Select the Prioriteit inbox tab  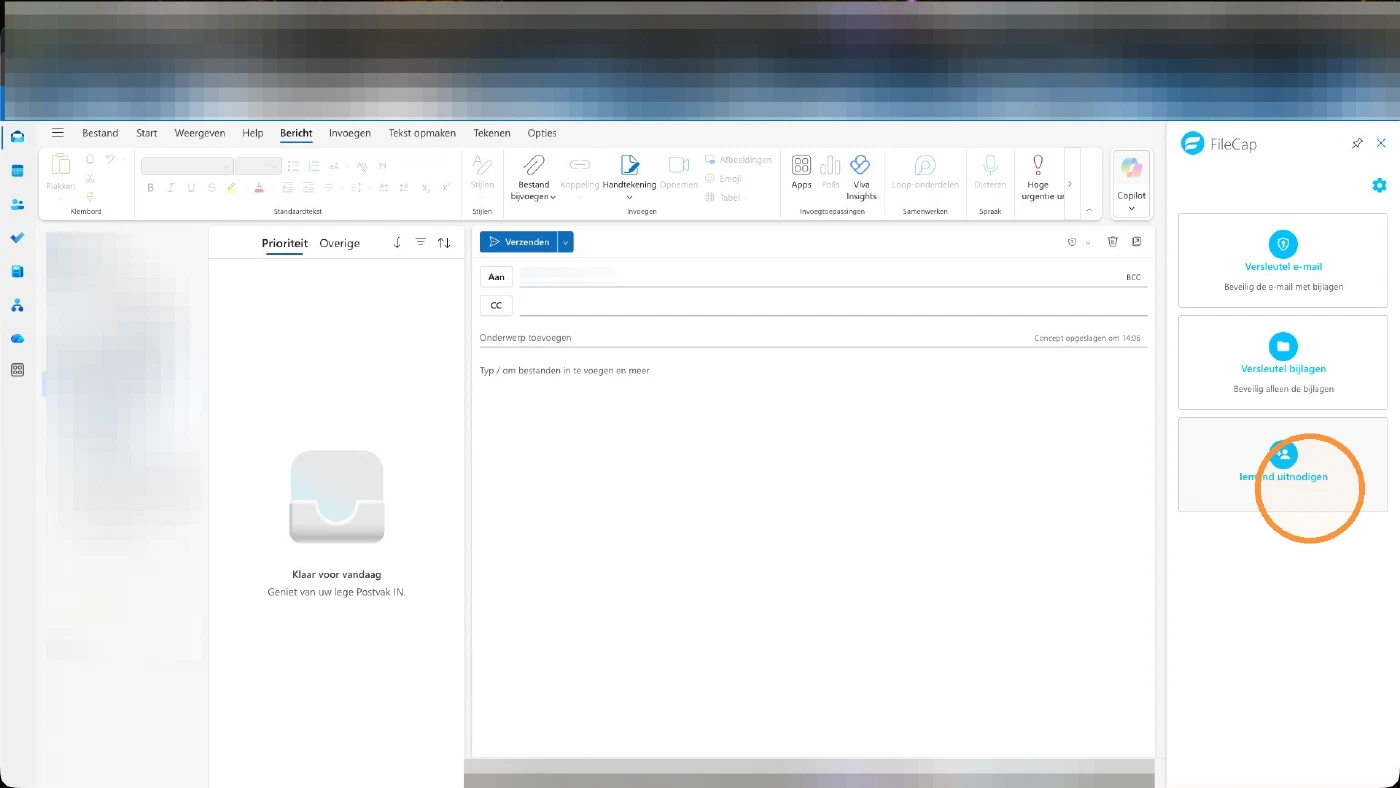tap(285, 243)
